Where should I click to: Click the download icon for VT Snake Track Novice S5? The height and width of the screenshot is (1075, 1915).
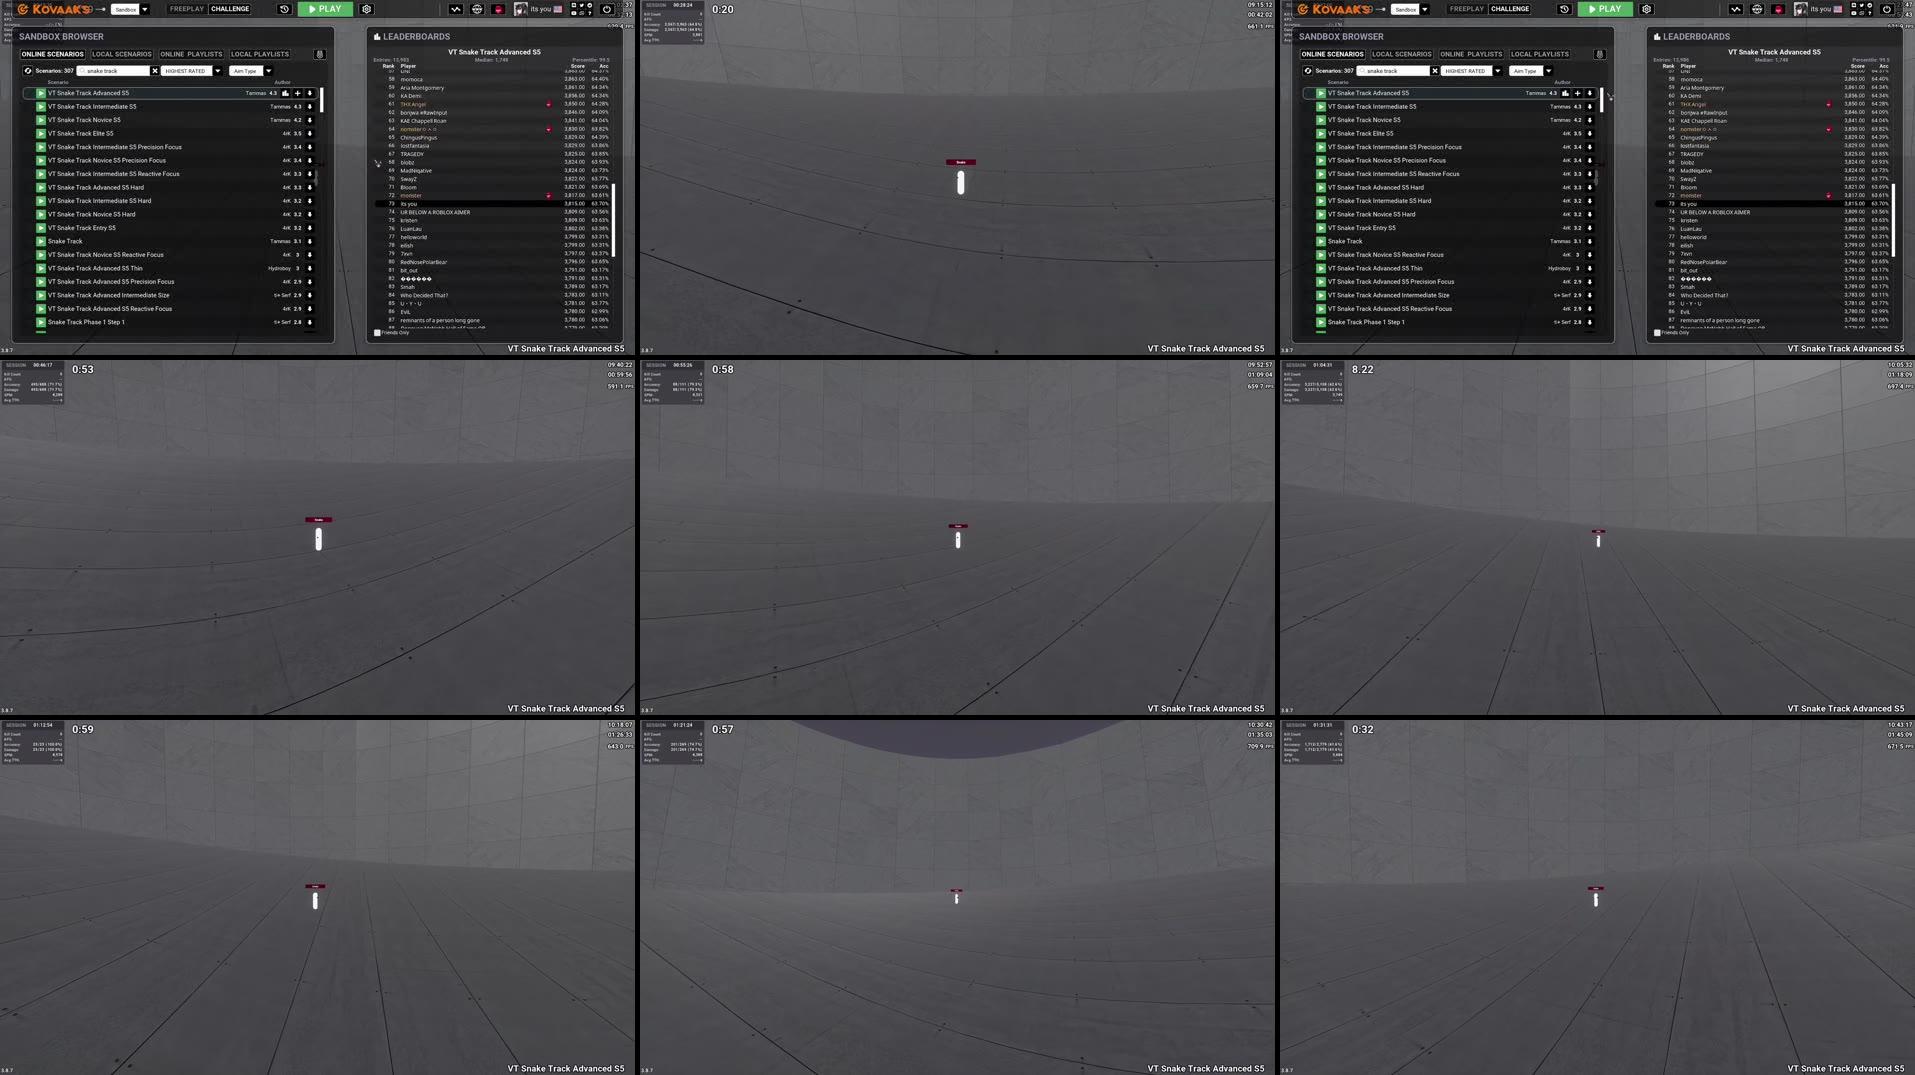[x=310, y=119]
